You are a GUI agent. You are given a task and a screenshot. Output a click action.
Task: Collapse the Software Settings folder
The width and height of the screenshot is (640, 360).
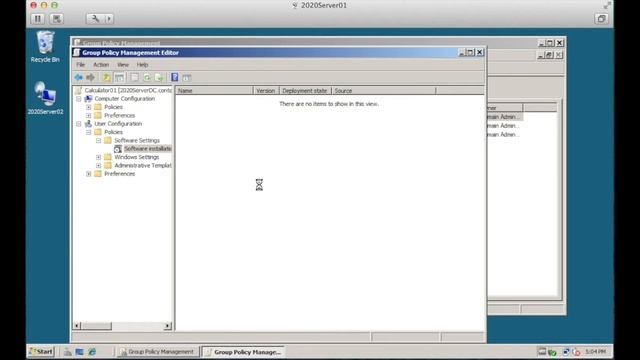pyautogui.click(x=98, y=140)
